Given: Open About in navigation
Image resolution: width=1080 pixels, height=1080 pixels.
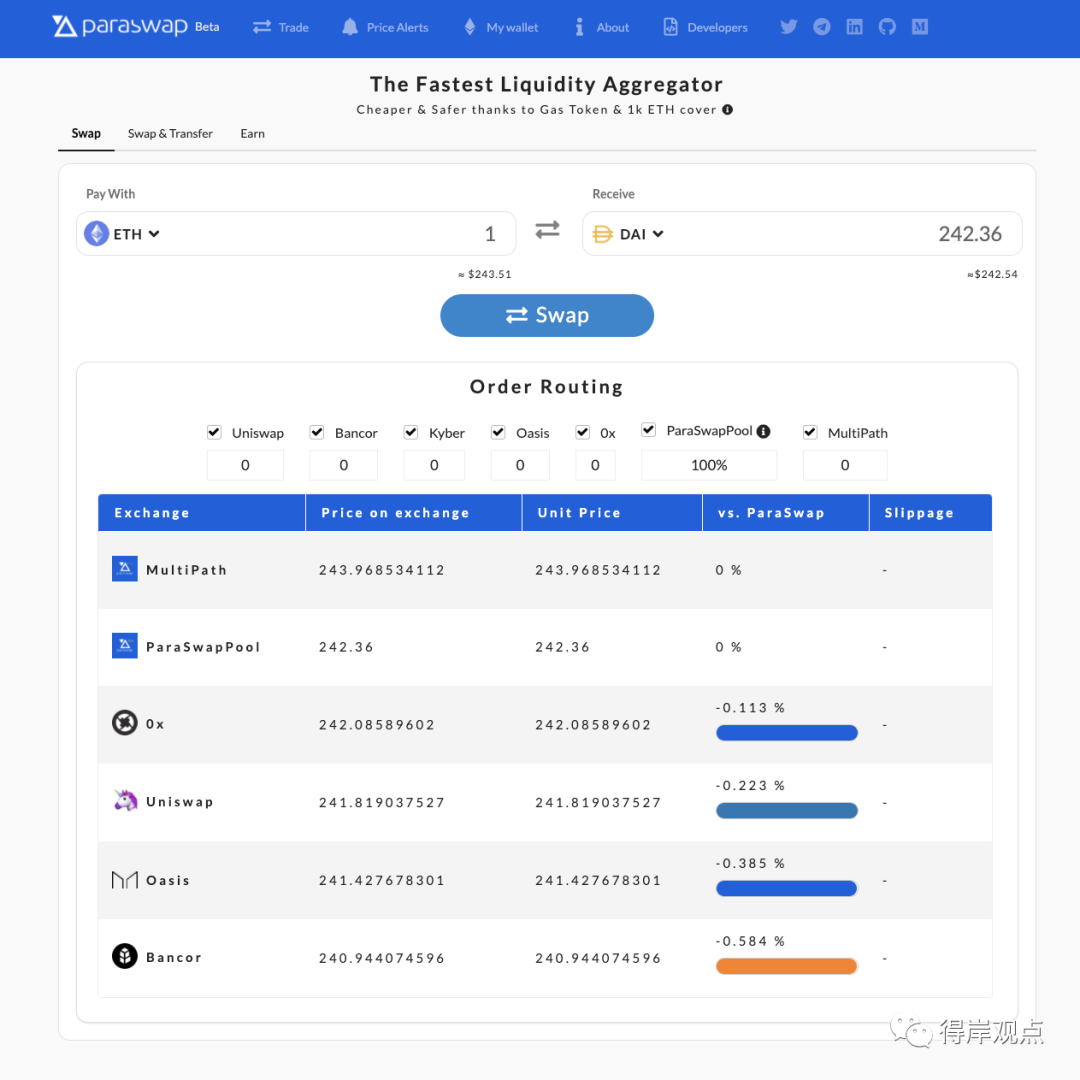Looking at the screenshot, I should click(602, 28).
